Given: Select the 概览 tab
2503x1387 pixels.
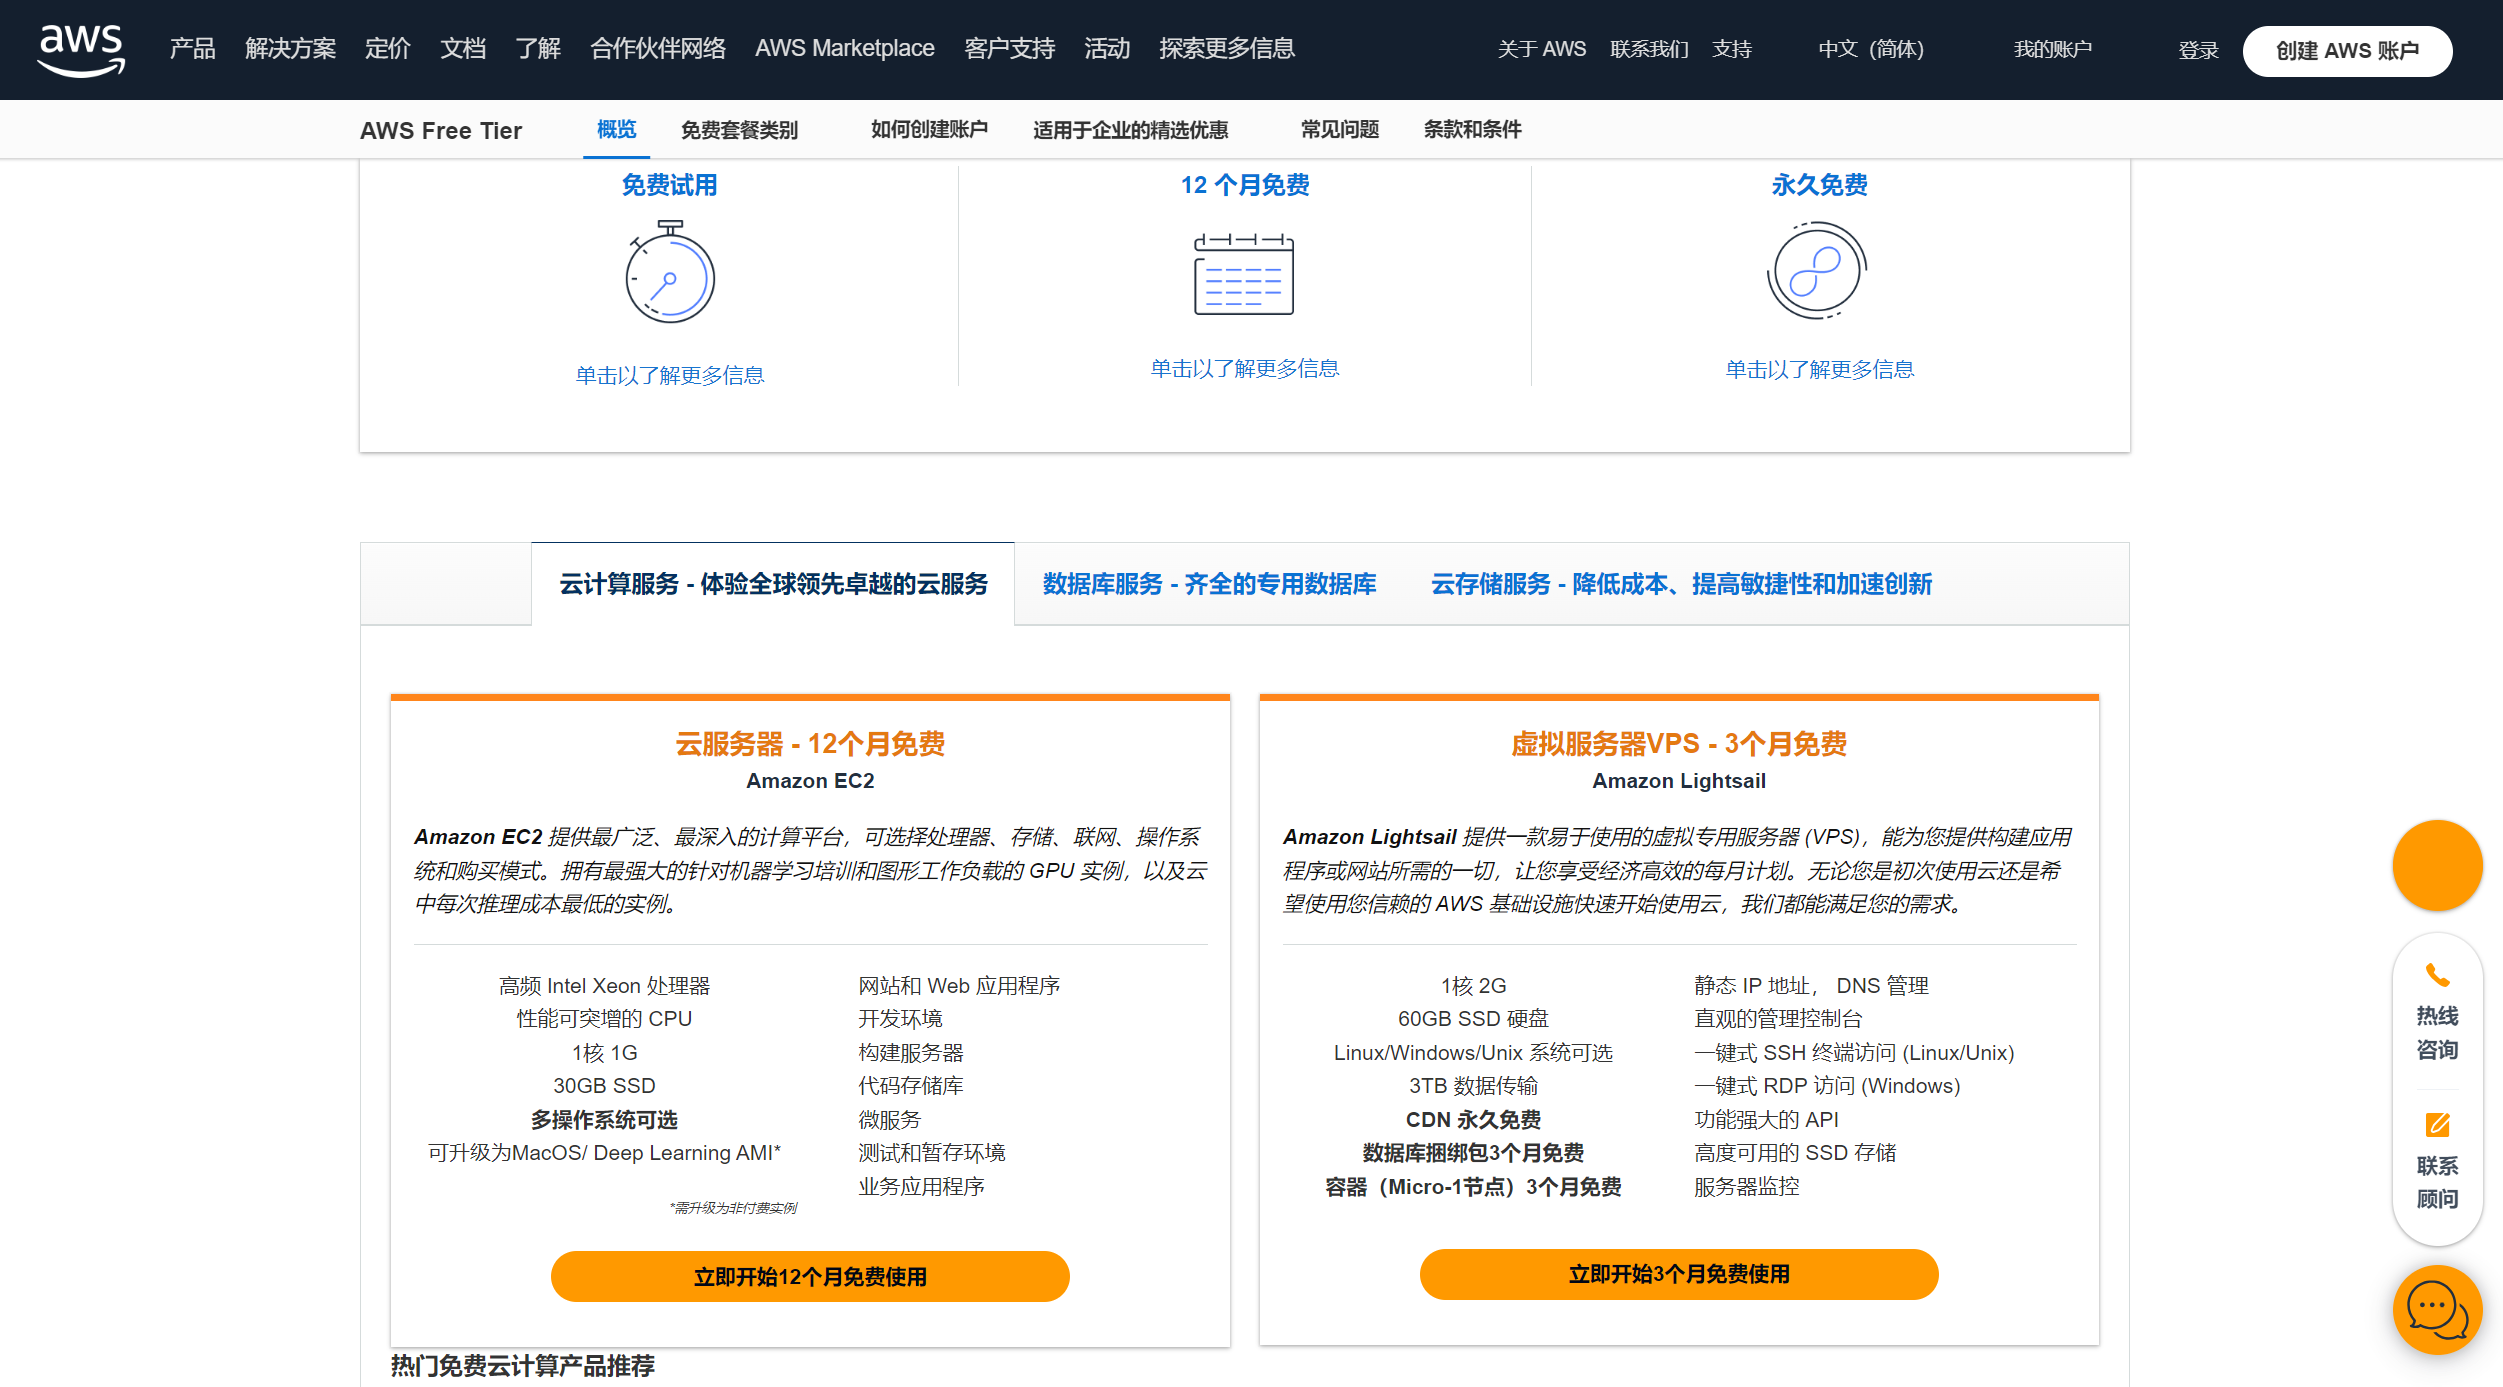Looking at the screenshot, I should tap(616, 129).
